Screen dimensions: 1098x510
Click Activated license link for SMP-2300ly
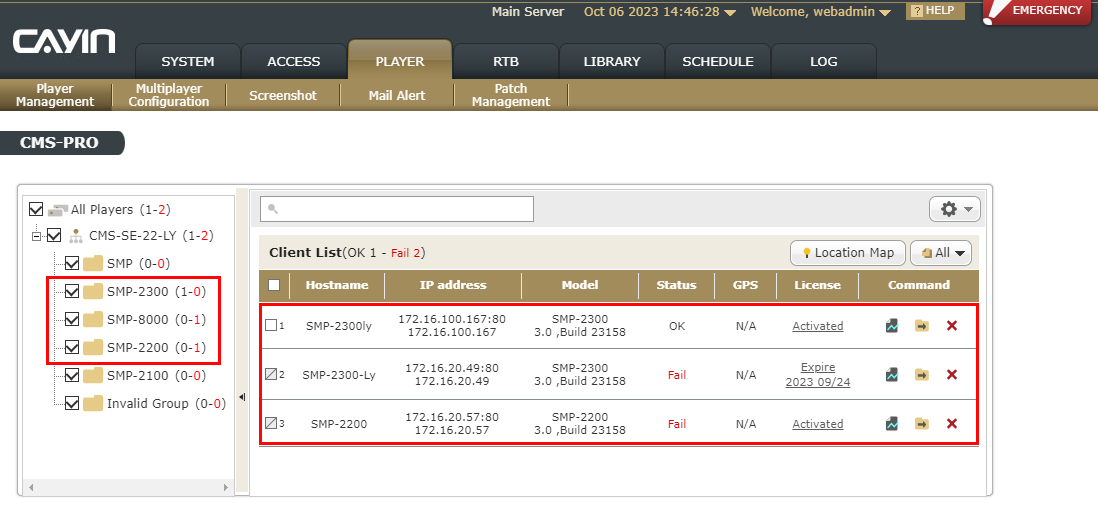(x=817, y=326)
